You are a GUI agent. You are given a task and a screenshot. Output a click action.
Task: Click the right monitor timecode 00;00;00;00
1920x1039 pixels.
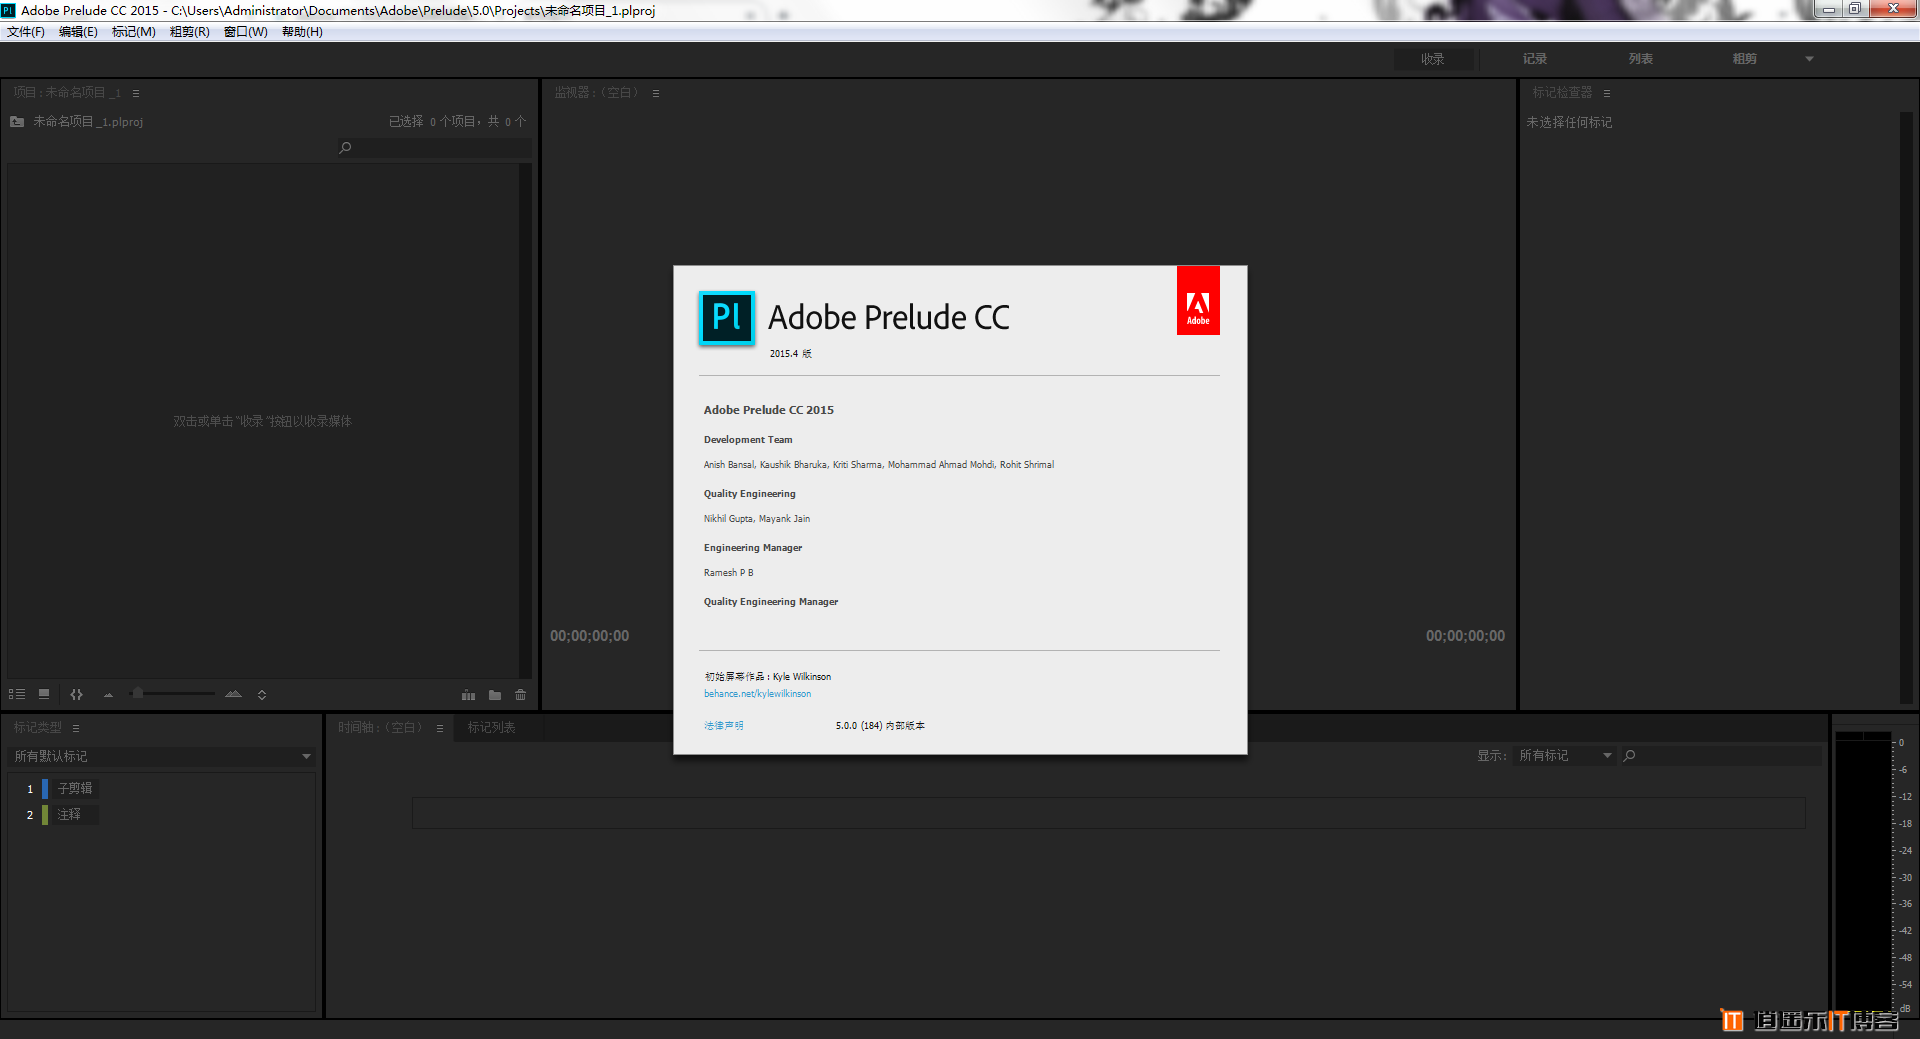point(1465,636)
